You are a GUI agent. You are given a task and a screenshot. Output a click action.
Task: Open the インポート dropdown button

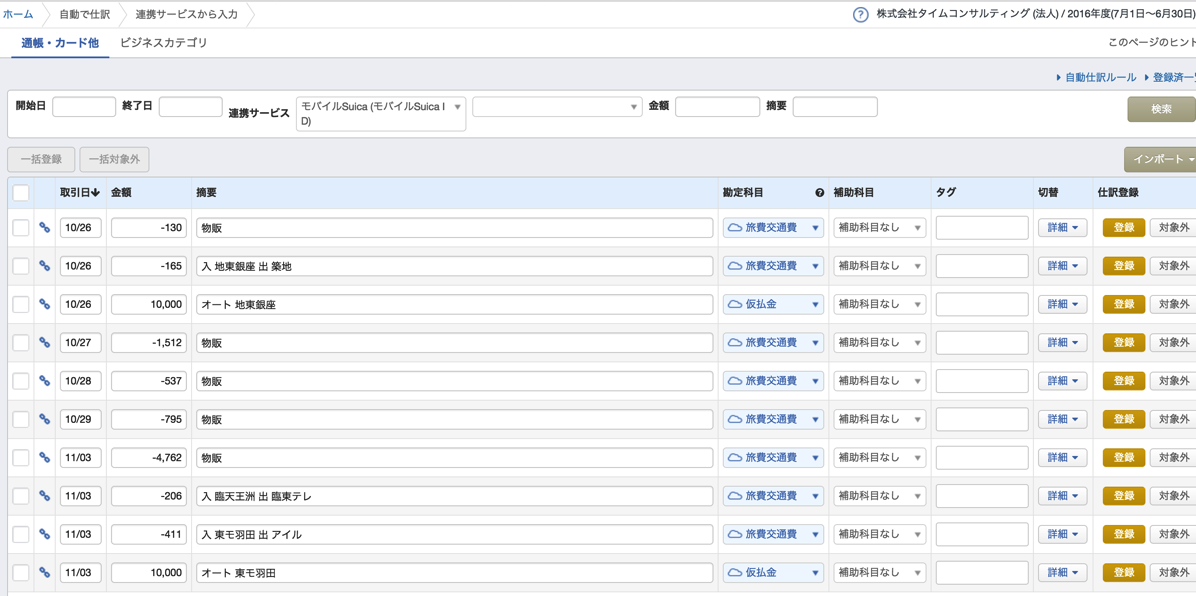tap(1160, 159)
